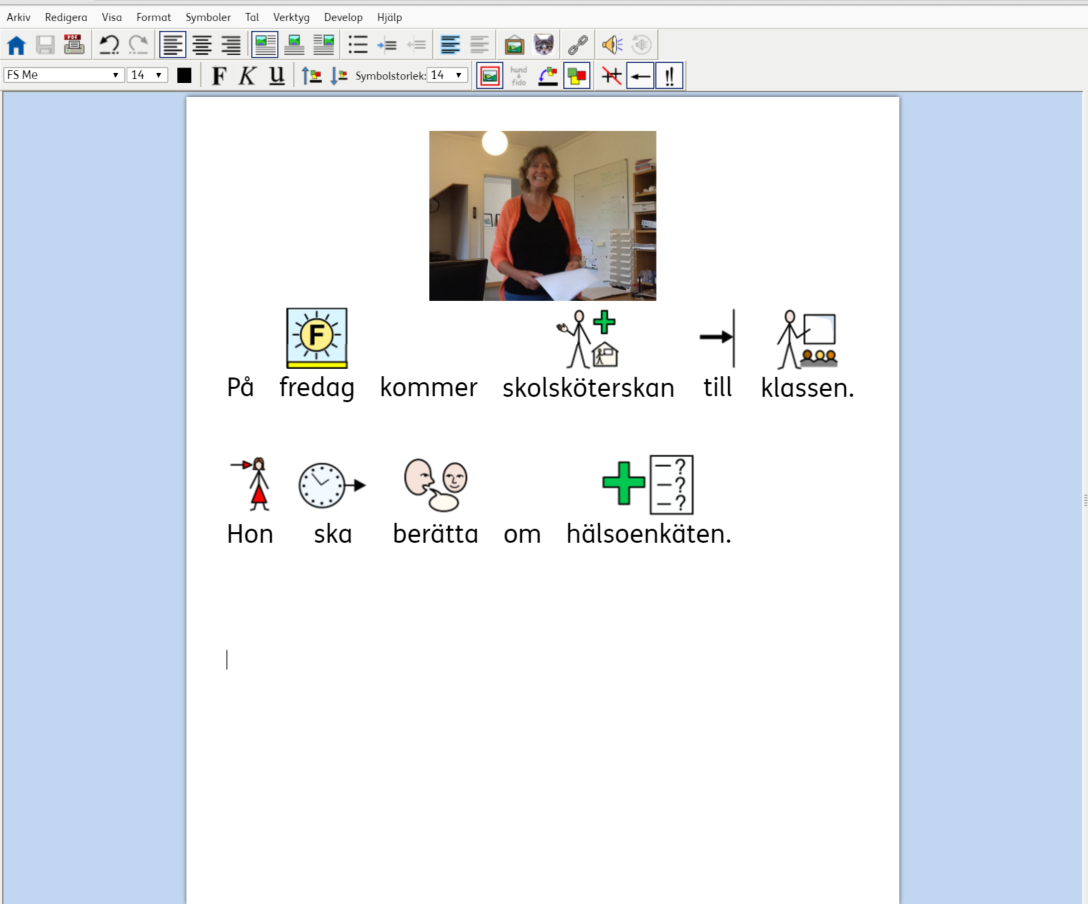Click the left arrow icon in the formatting bar

coord(640,74)
